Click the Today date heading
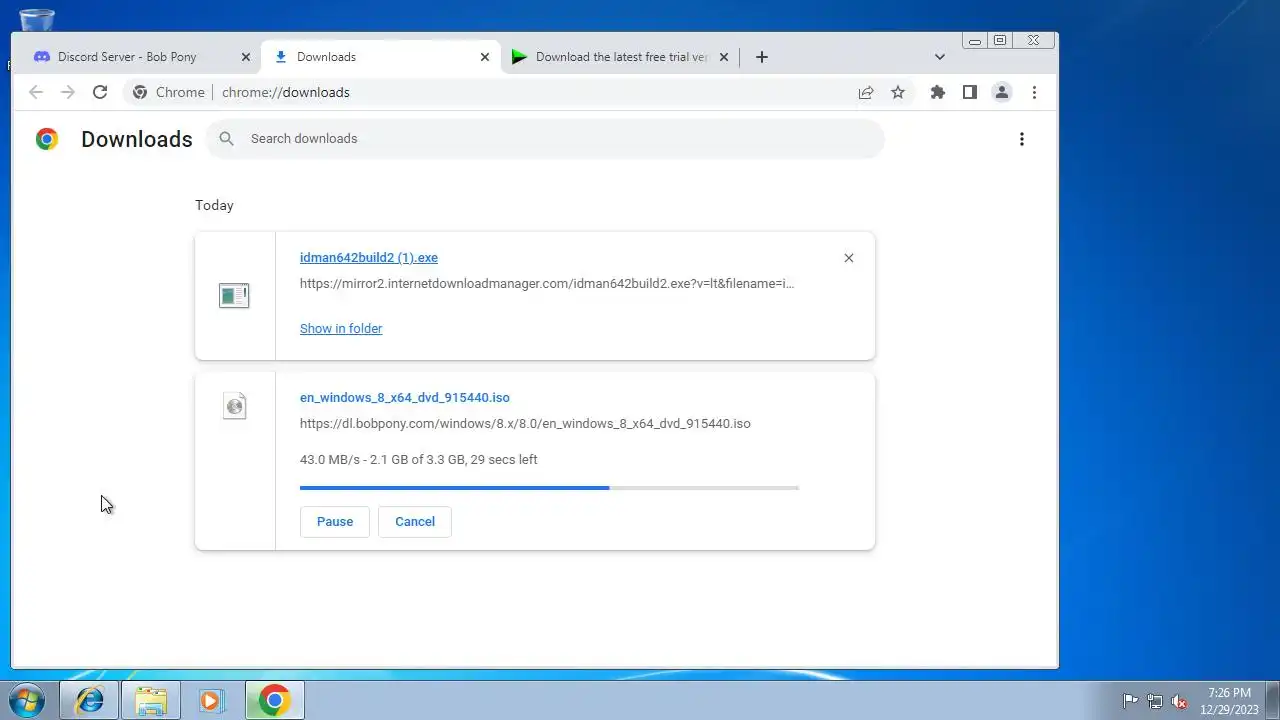The image size is (1280, 720). (x=214, y=205)
